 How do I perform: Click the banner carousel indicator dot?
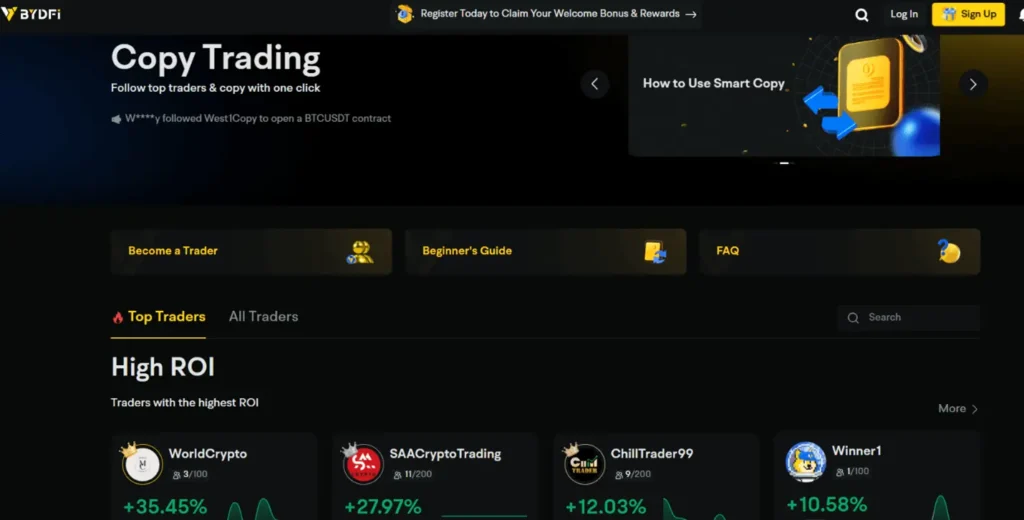click(784, 163)
